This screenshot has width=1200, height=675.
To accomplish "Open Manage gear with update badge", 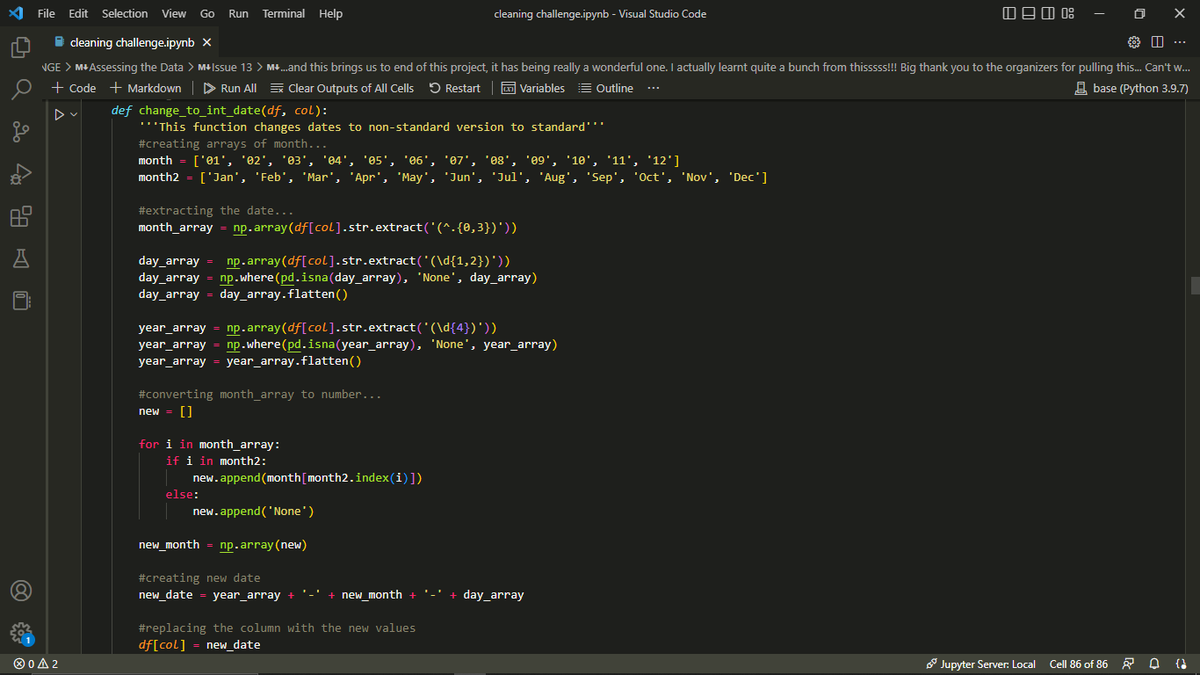I will click(21, 632).
